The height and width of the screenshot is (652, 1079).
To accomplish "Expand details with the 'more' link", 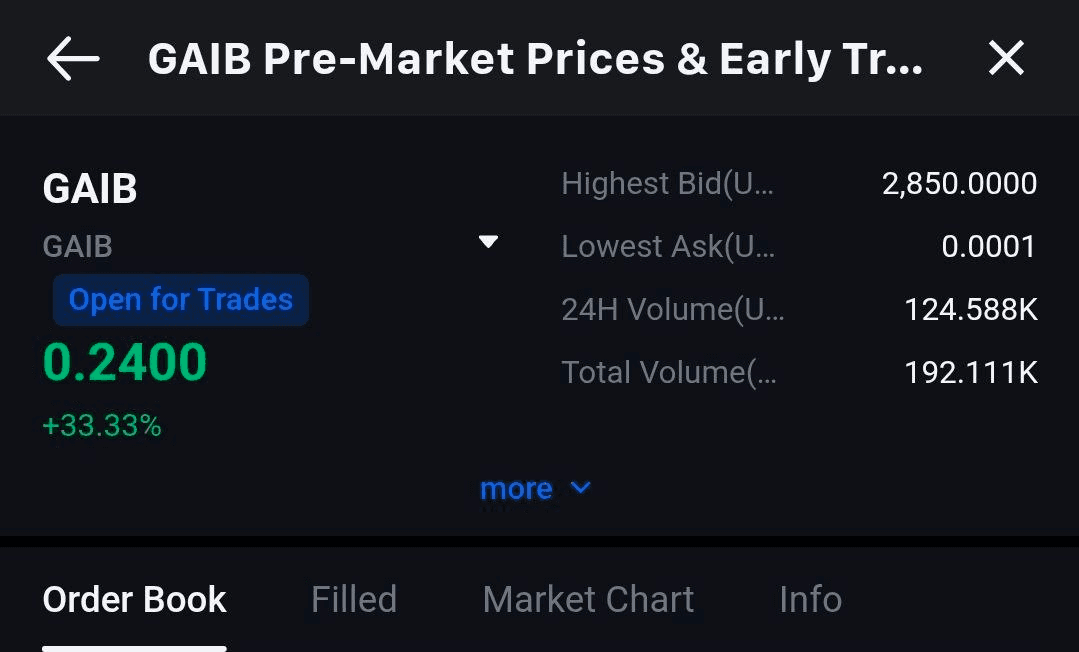I will pos(516,489).
